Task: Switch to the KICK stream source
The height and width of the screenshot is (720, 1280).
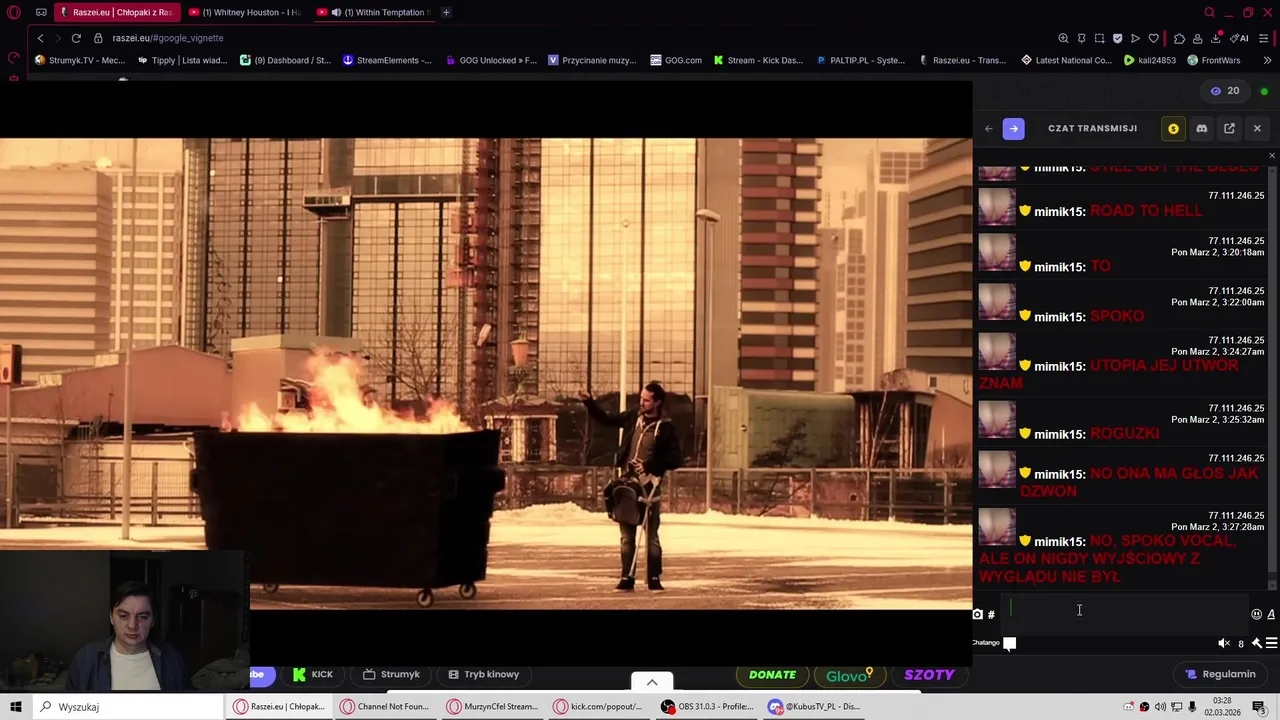Action: click(x=313, y=674)
